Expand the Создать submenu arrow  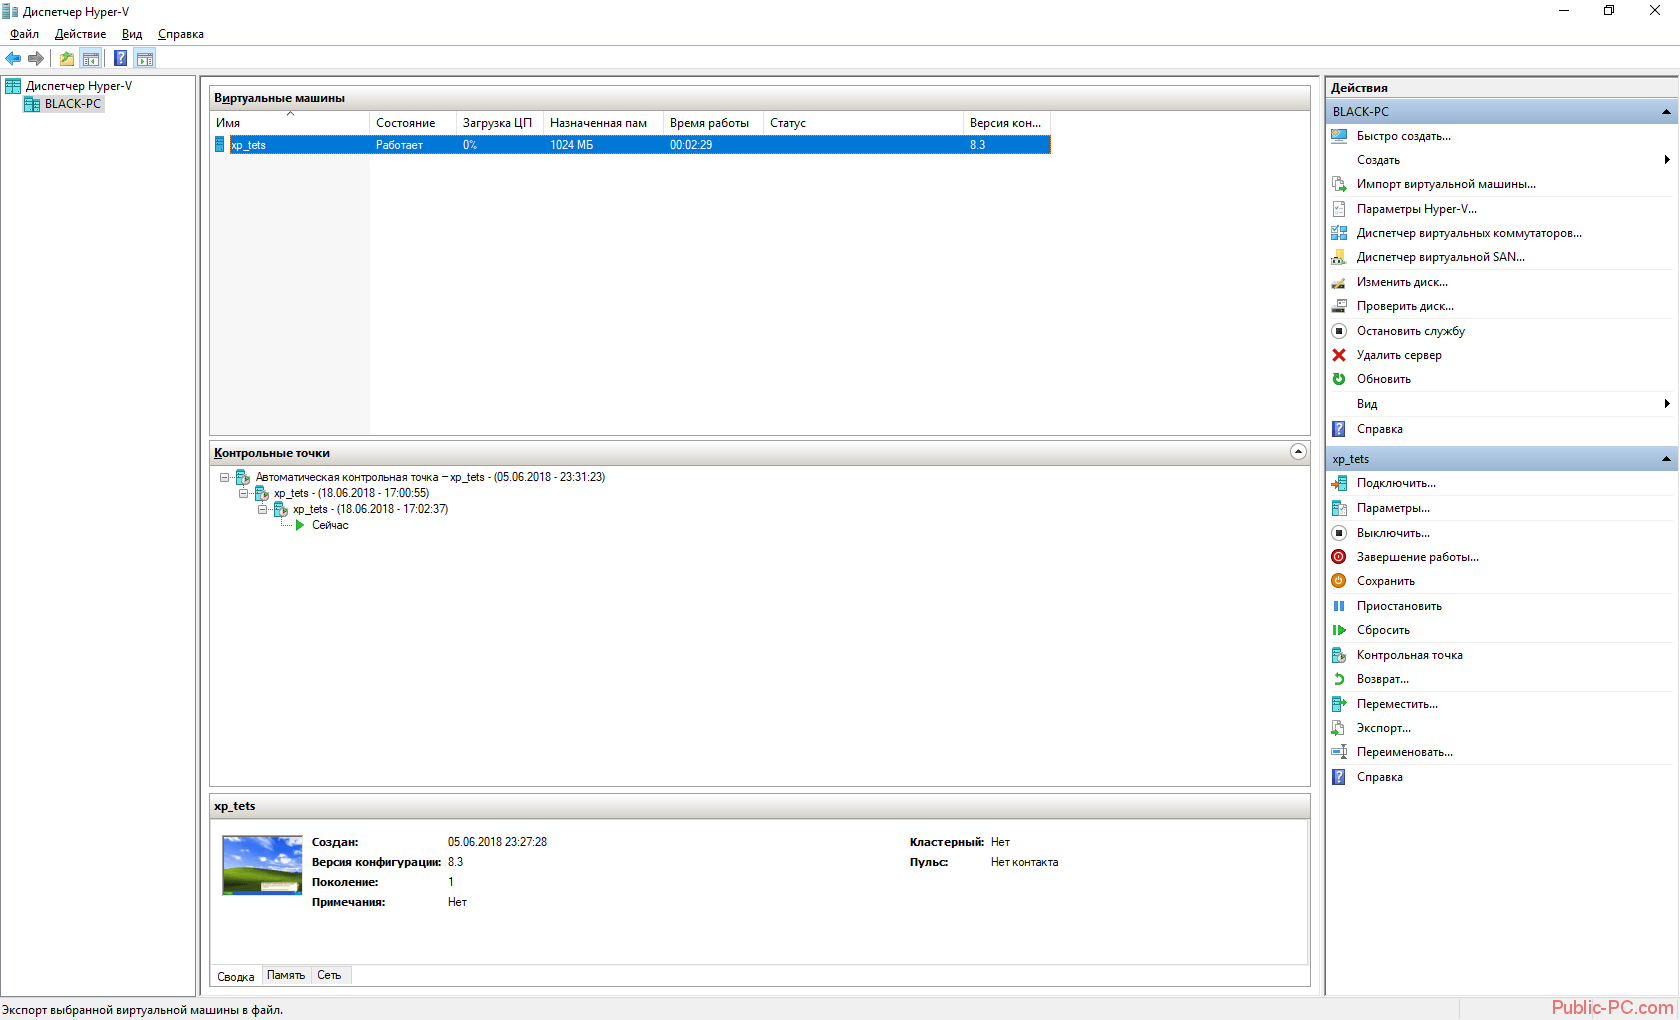[1667, 160]
